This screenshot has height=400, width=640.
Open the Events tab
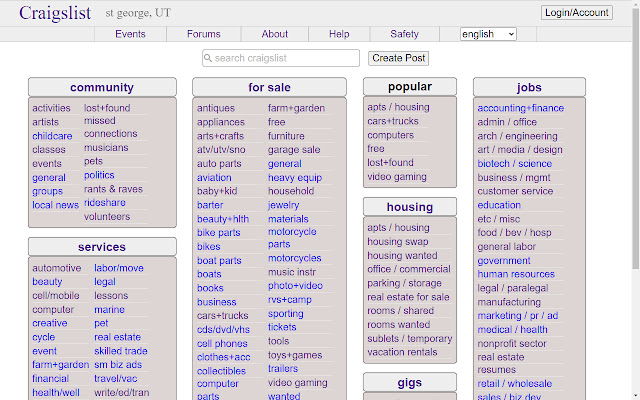(x=130, y=34)
